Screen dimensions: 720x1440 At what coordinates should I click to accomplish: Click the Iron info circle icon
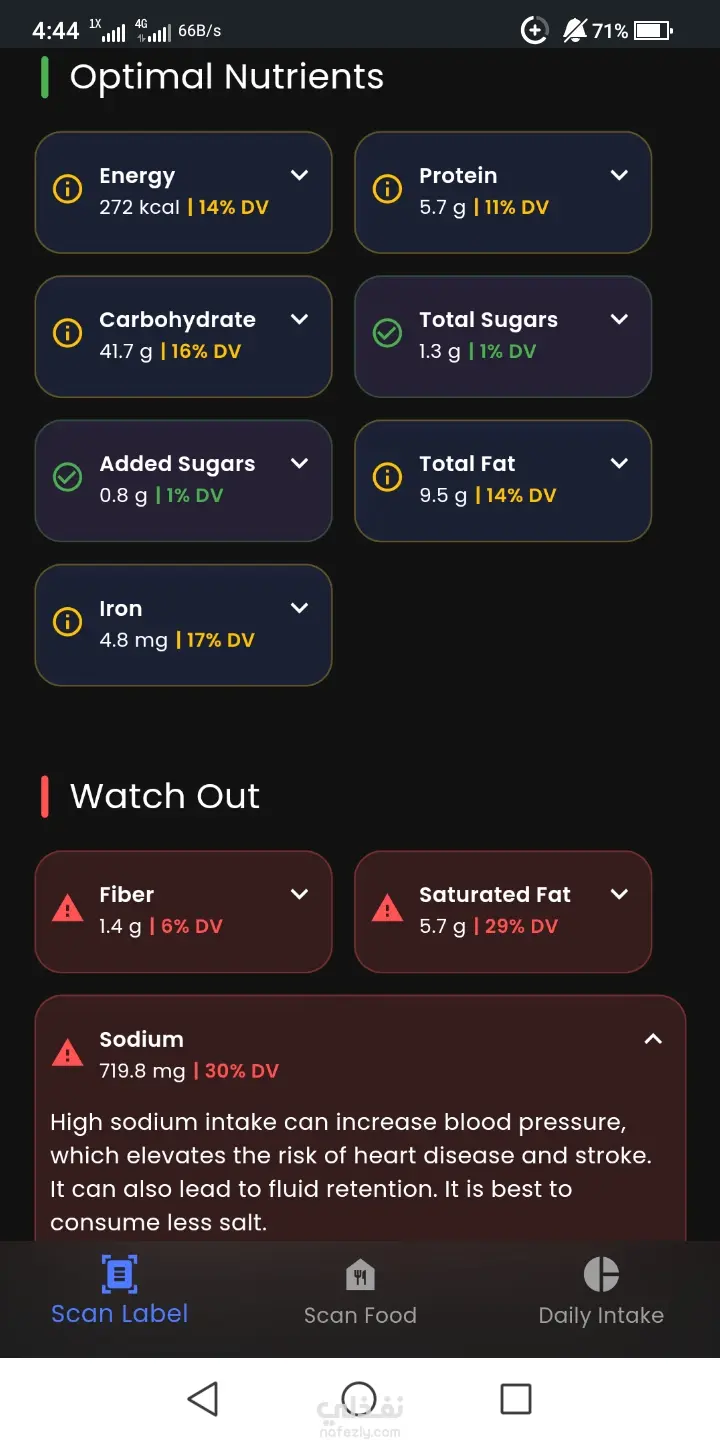pos(67,622)
